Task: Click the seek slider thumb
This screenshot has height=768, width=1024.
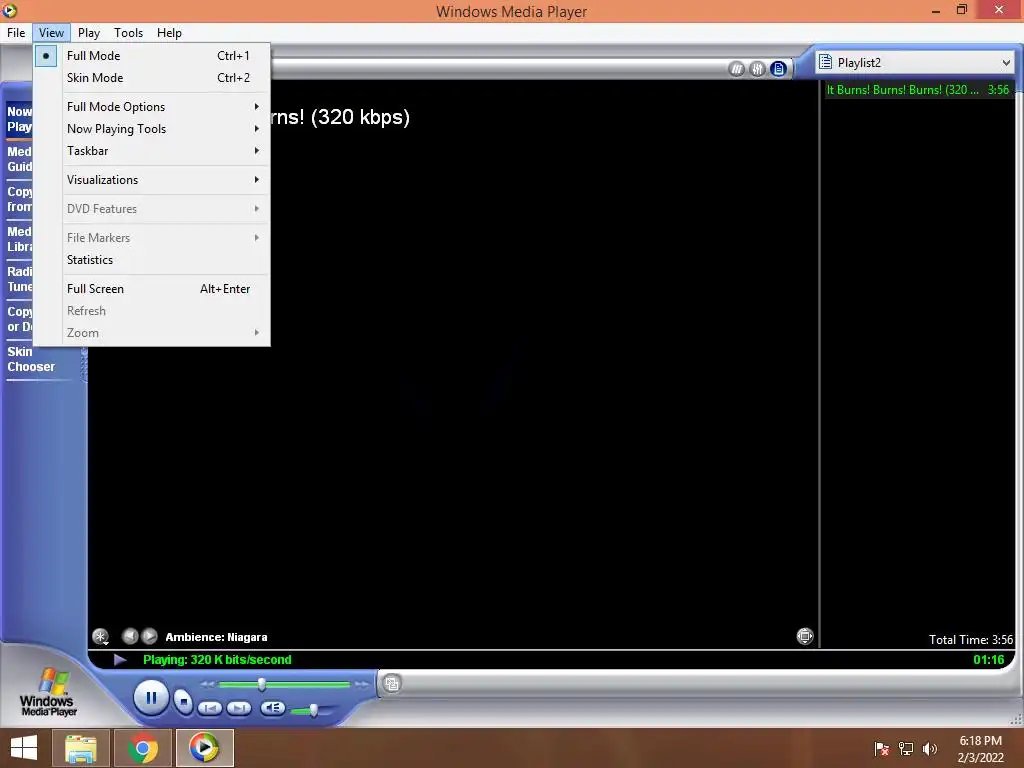Action: [x=262, y=684]
